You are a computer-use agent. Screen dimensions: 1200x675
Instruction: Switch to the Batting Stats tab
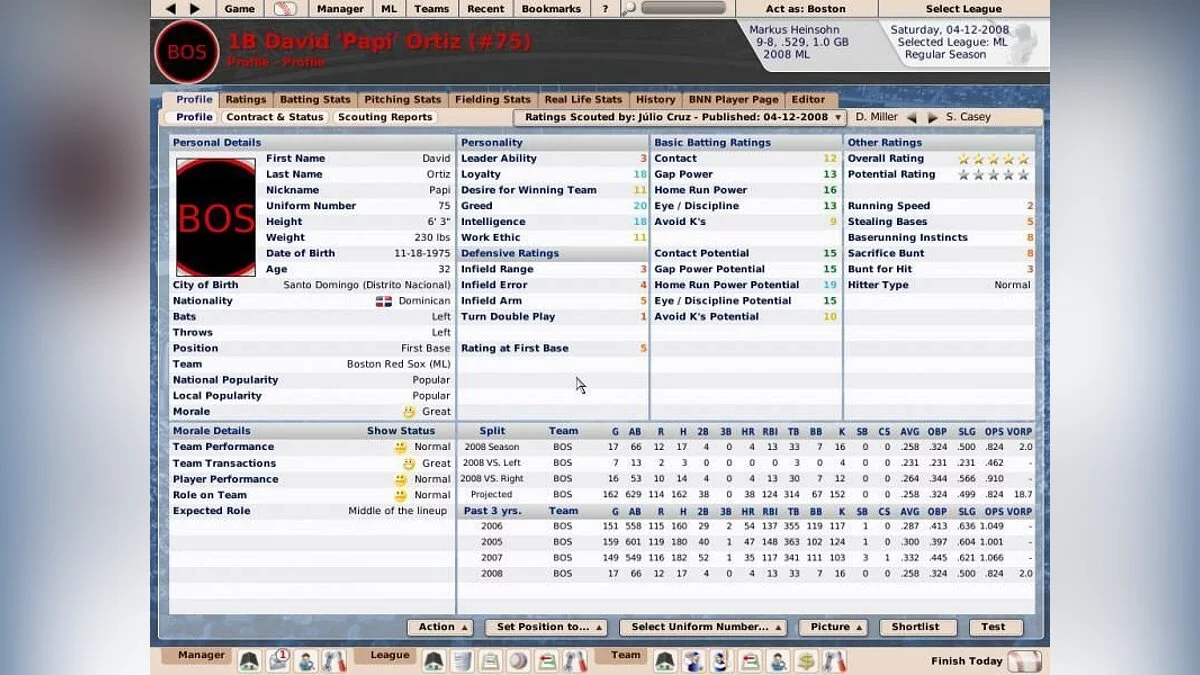[315, 99]
